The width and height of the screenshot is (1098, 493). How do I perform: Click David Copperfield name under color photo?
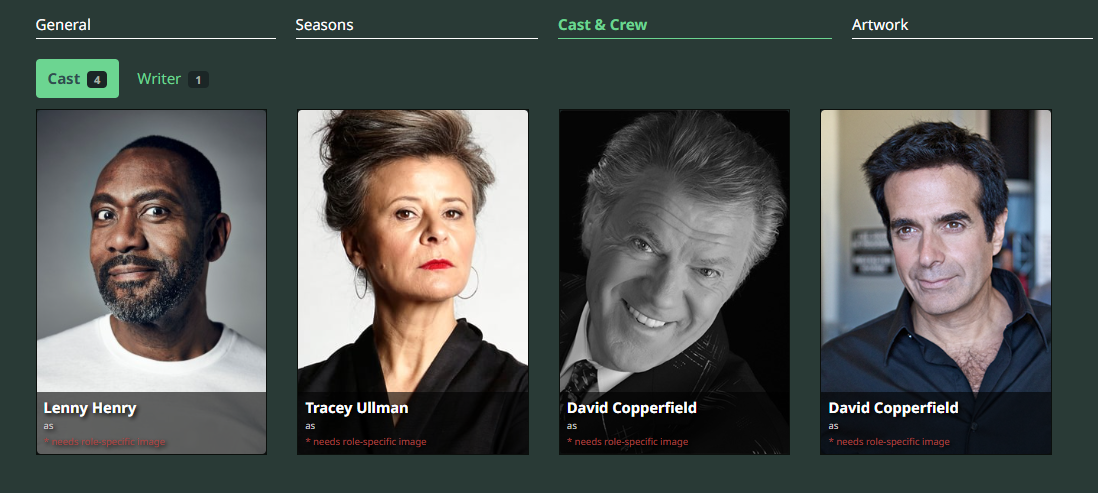tap(894, 408)
